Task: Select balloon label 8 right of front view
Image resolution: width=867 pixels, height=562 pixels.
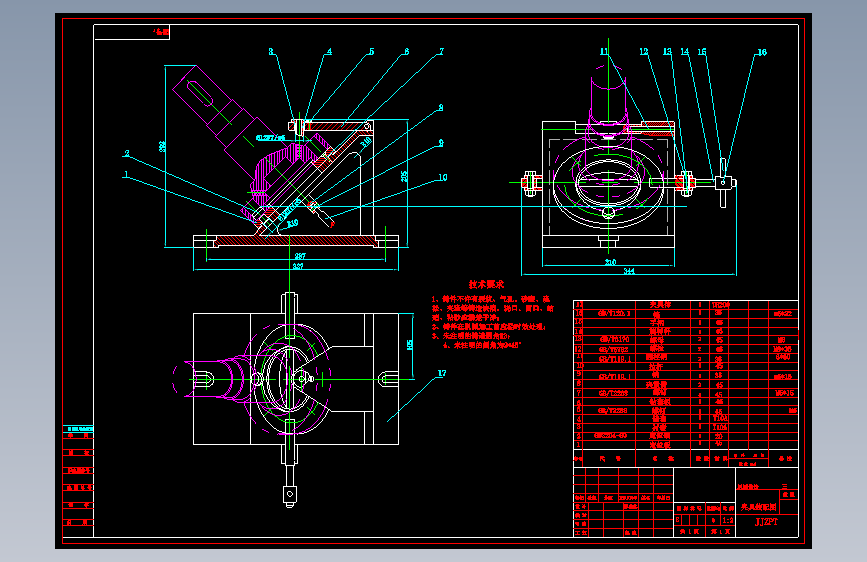Action: (441, 108)
